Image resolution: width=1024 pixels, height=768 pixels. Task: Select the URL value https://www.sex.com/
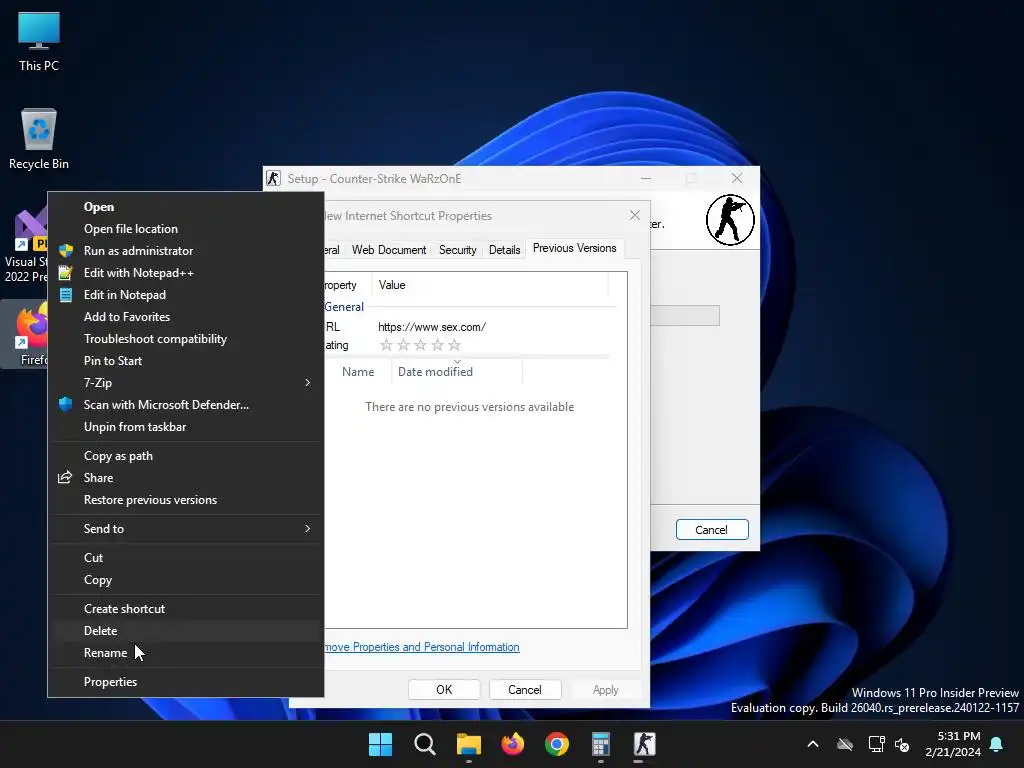click(432, 327)
